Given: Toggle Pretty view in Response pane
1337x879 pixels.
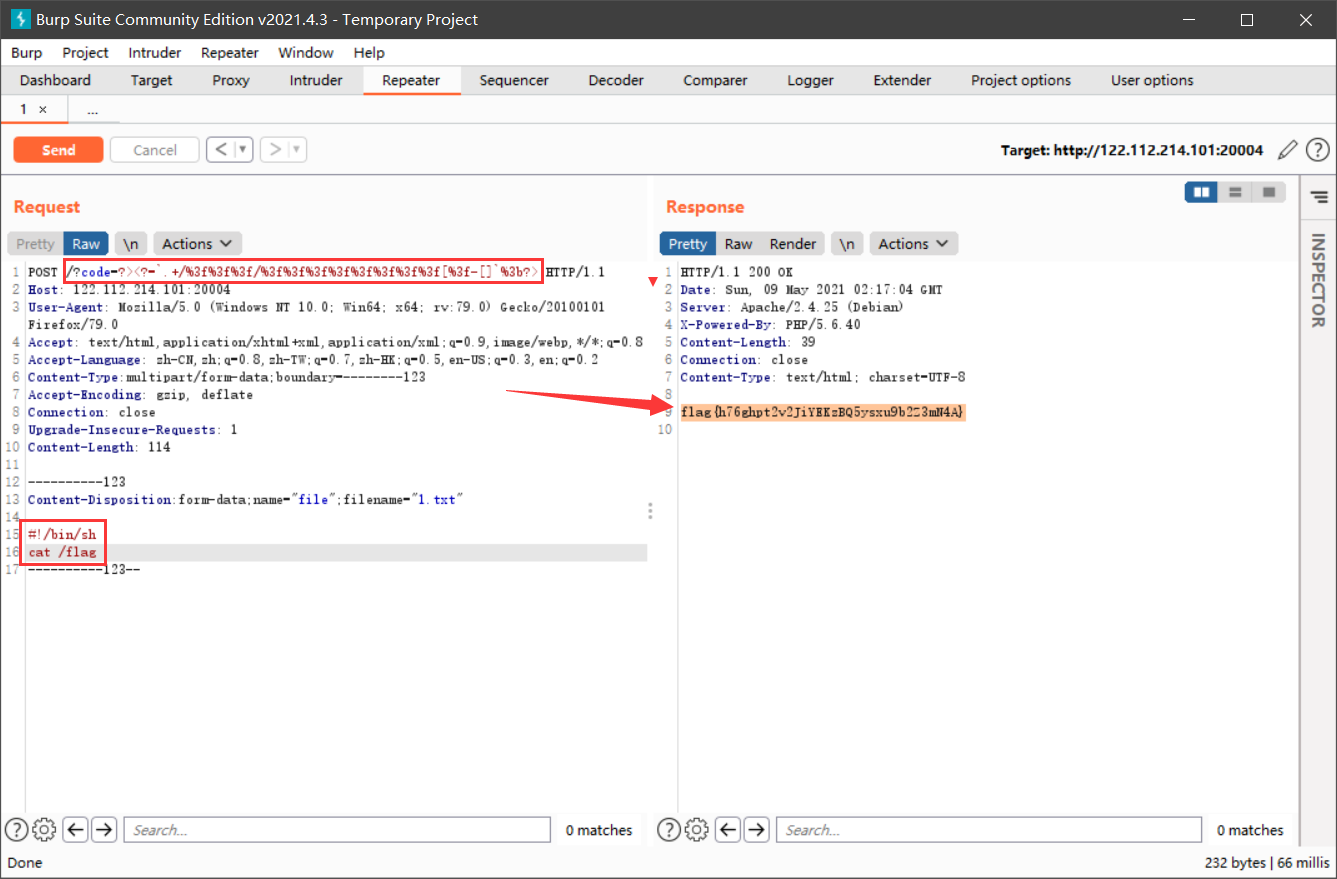Looking at the screenshot, I should coord(688,244).
